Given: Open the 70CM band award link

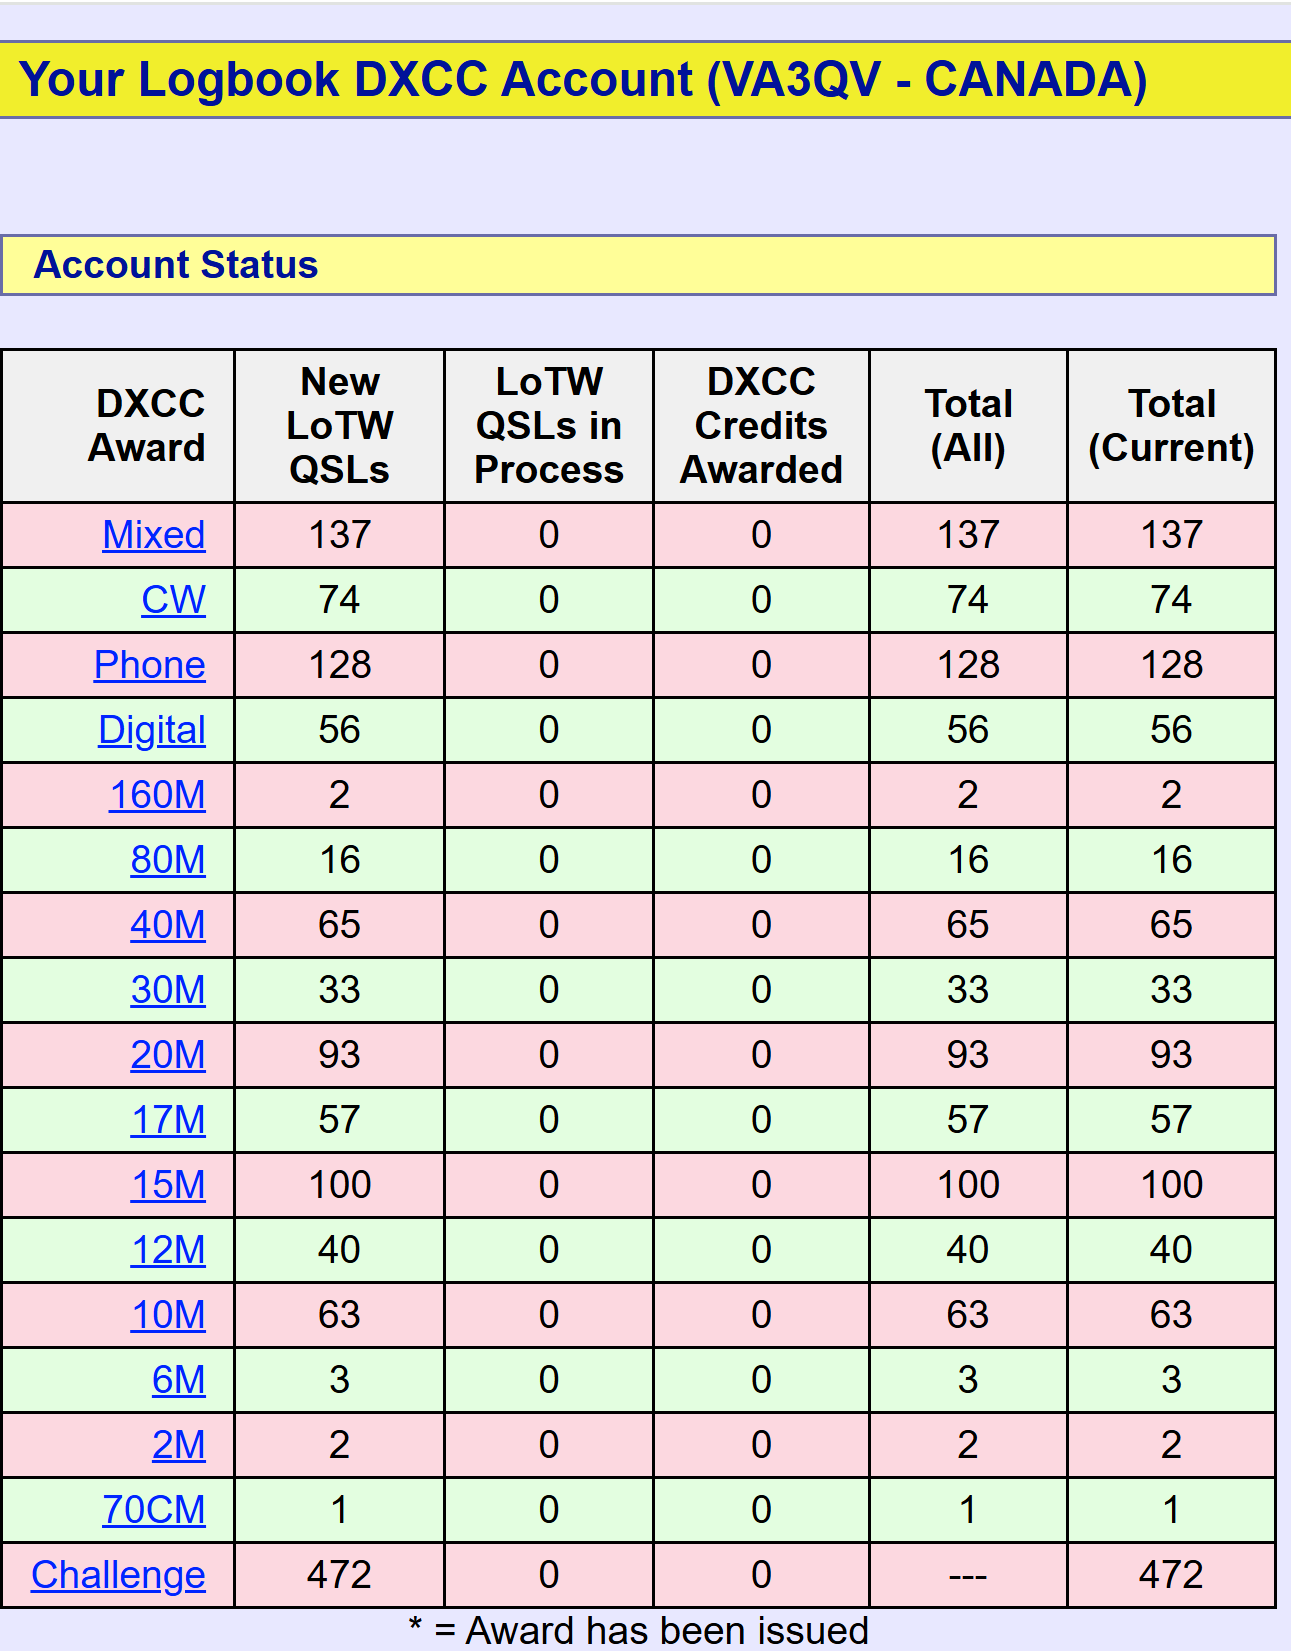Looking at the screenshot, I should tap(154, 1510).
